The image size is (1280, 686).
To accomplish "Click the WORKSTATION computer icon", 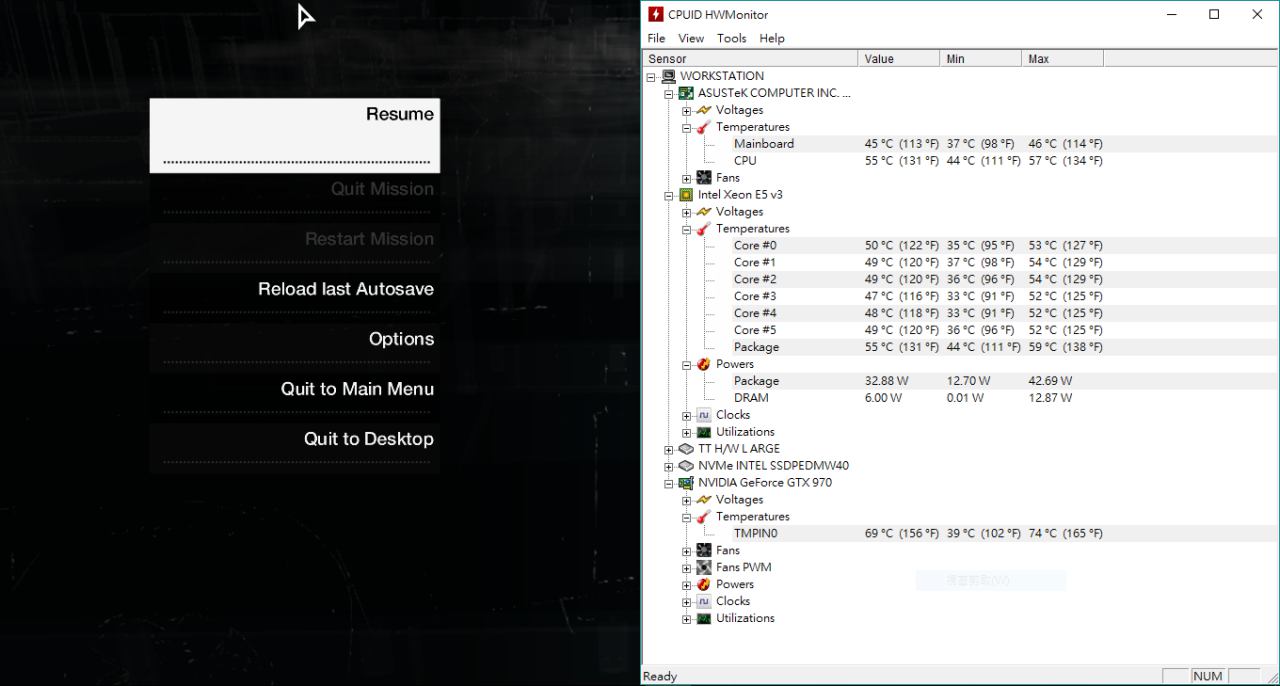I will [x=669, y=76].
